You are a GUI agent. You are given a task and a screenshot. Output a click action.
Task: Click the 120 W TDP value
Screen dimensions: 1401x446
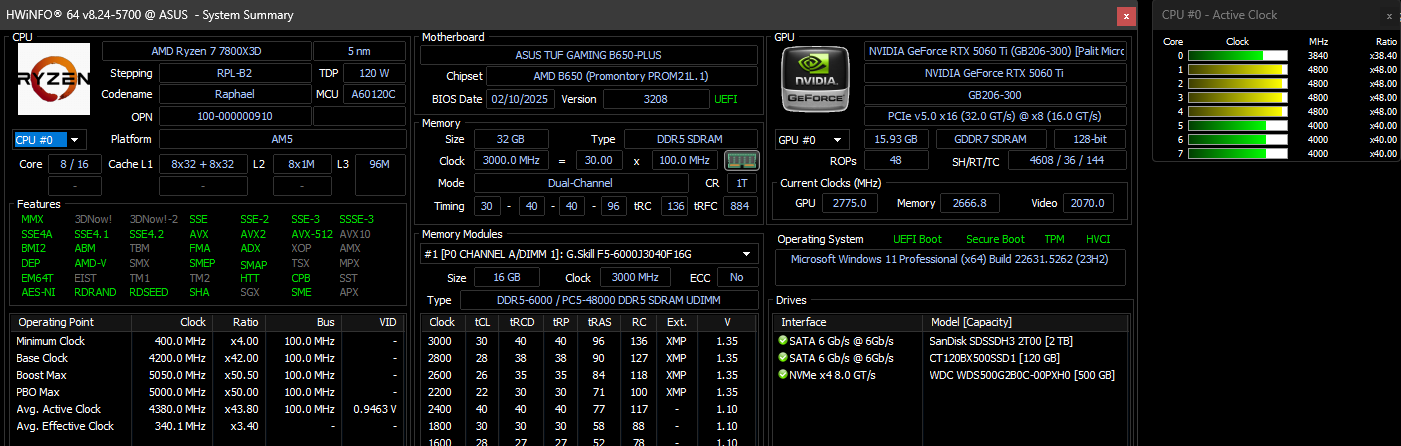click(x=374, y=73)
